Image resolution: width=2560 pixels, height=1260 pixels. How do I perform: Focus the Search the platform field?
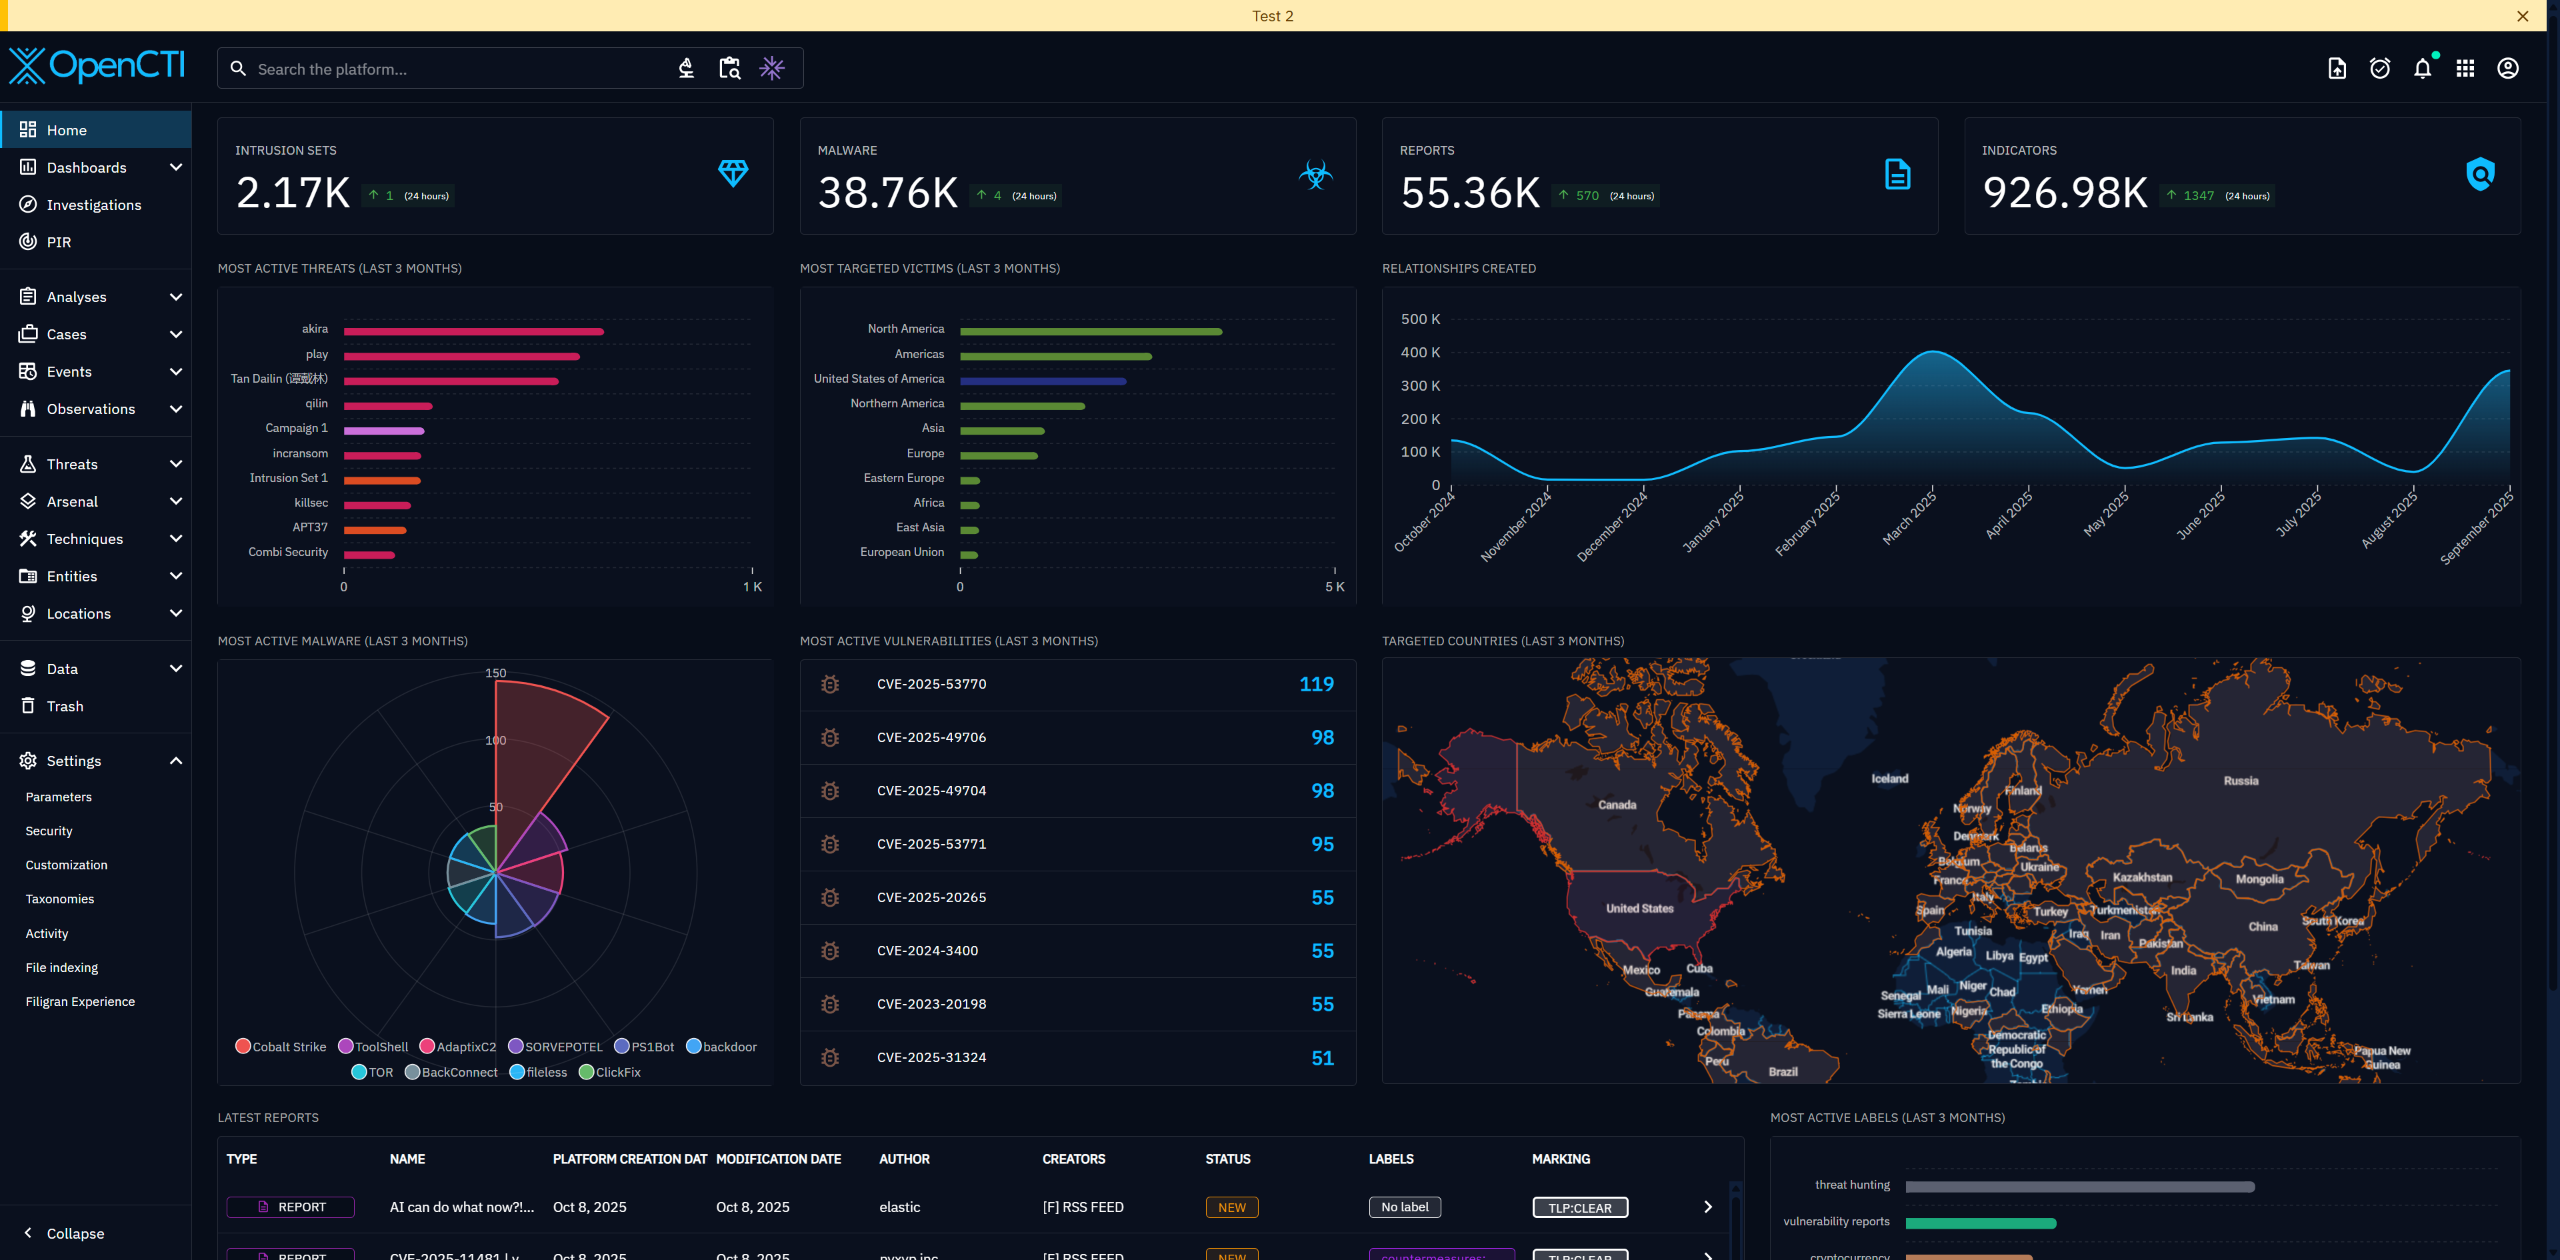click(x=450, y=69)
